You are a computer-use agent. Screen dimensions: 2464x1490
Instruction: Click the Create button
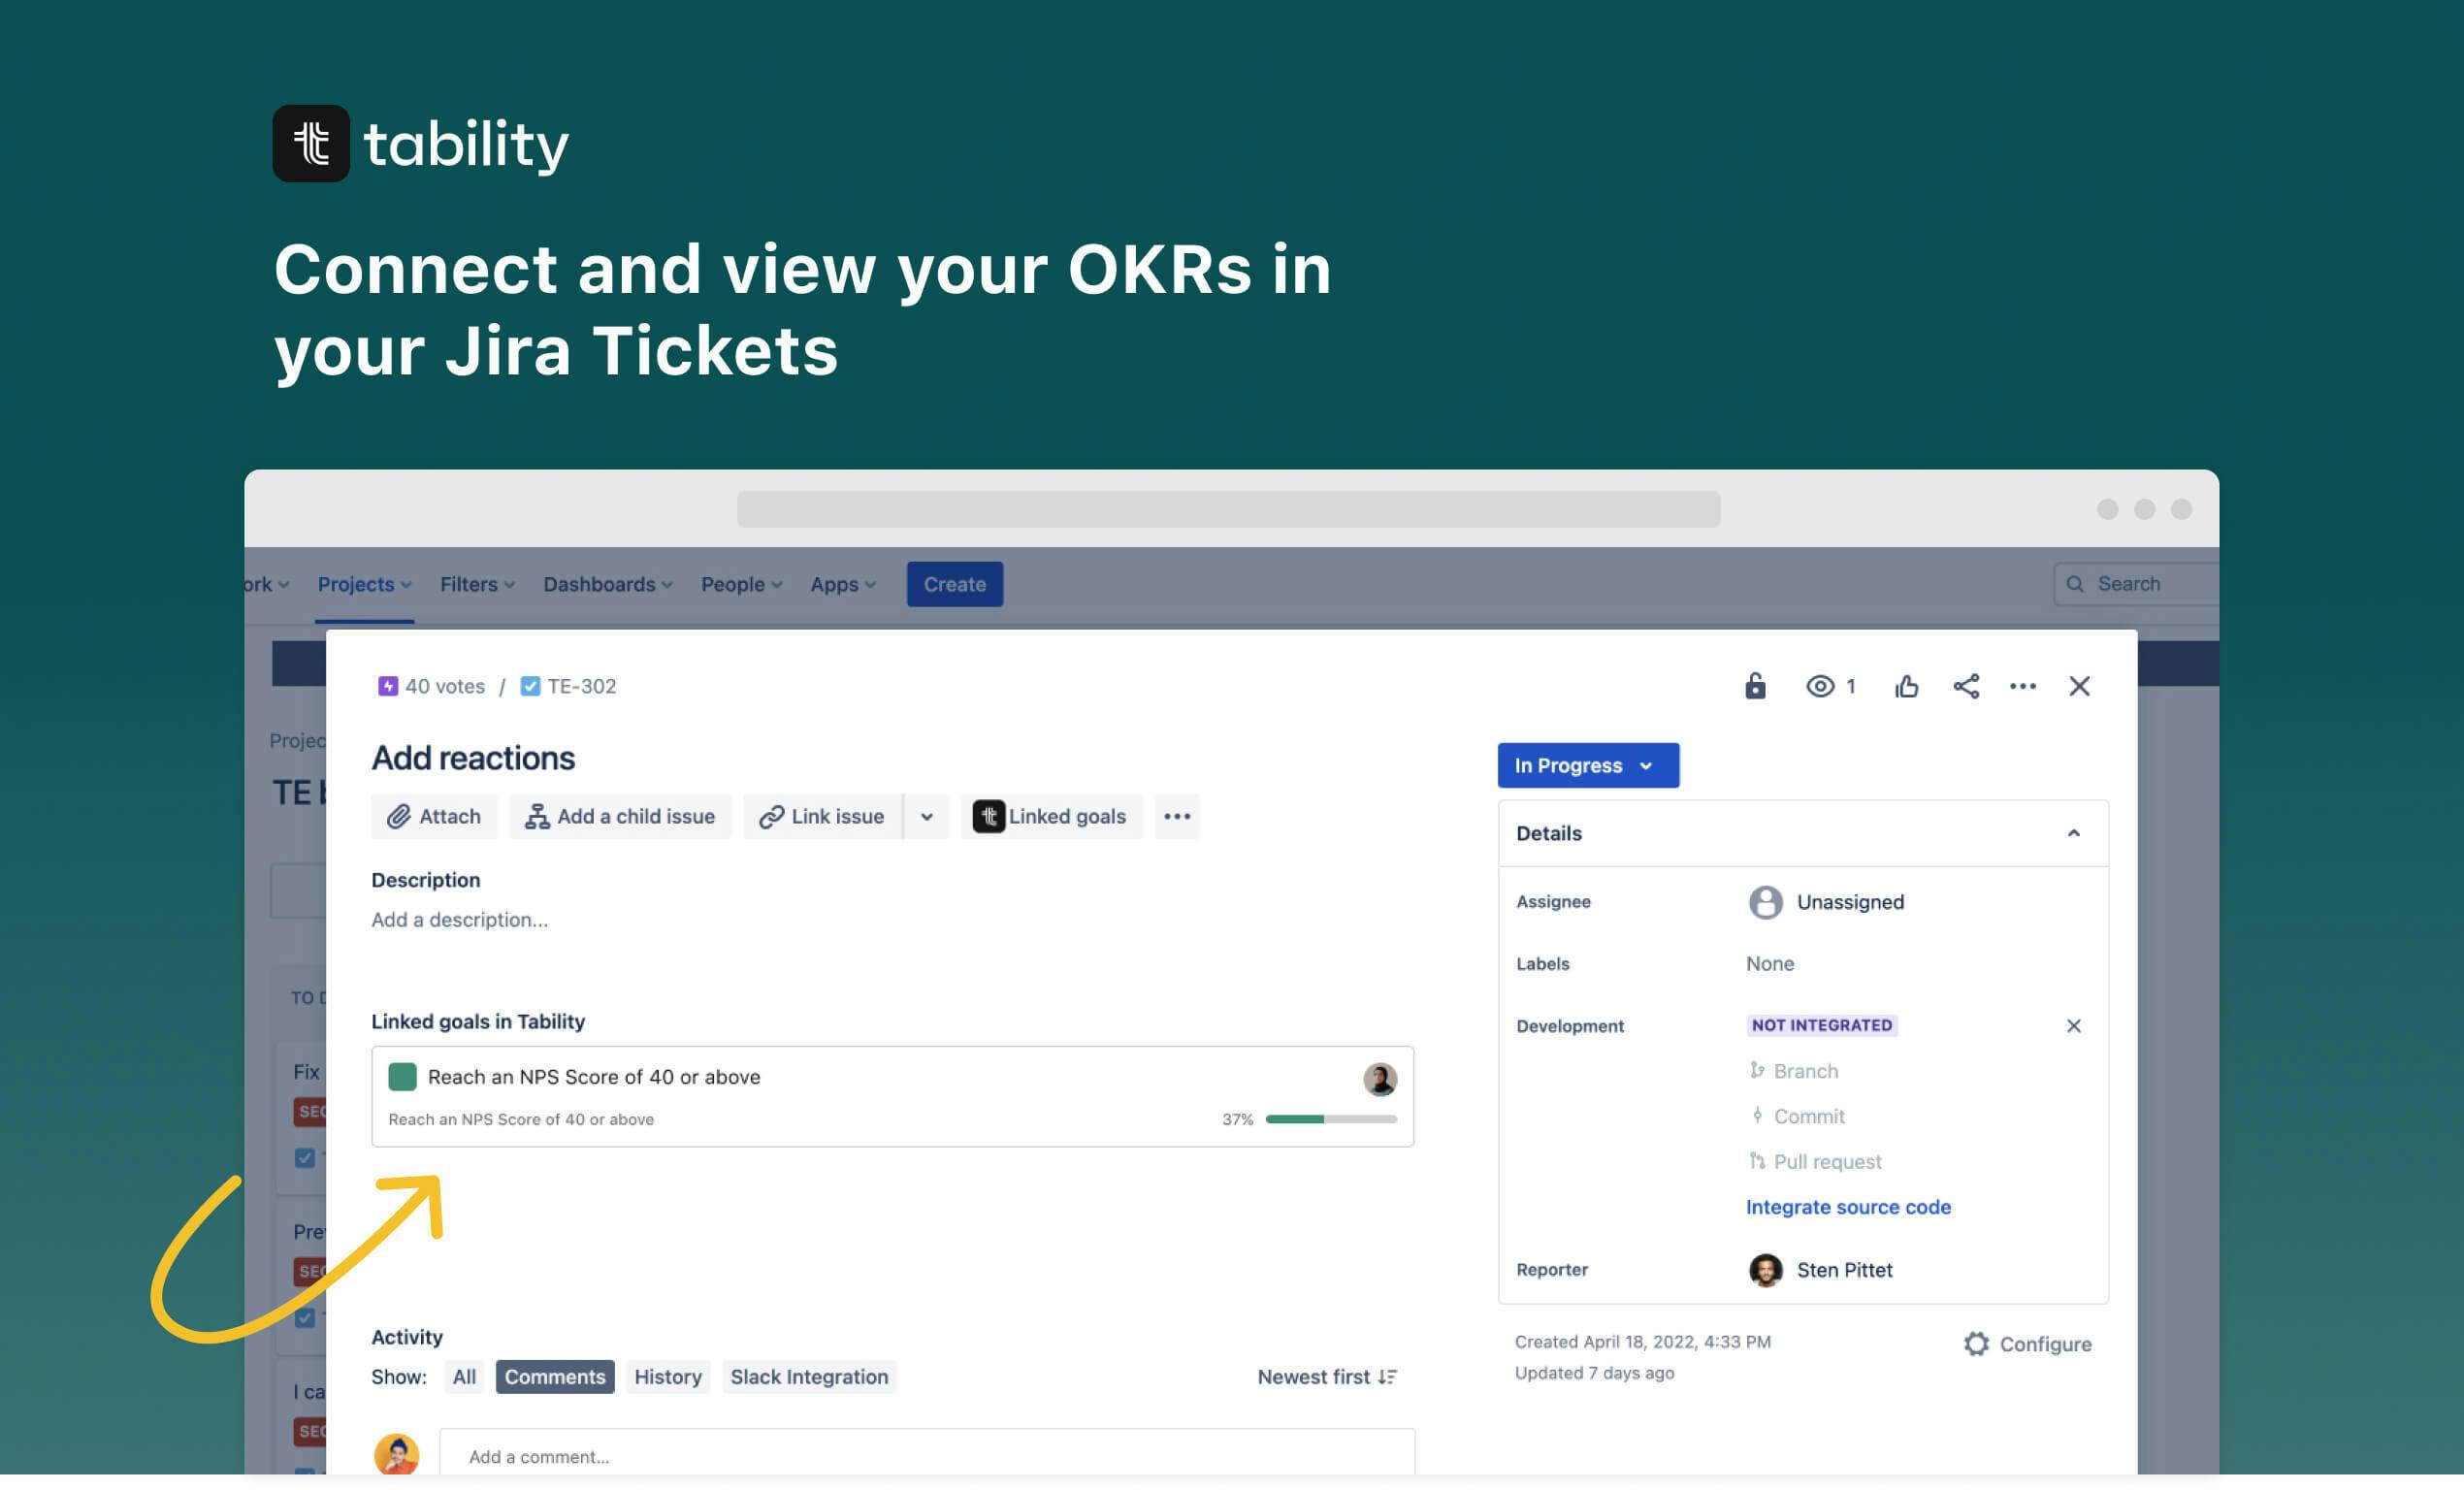(955, 584)
